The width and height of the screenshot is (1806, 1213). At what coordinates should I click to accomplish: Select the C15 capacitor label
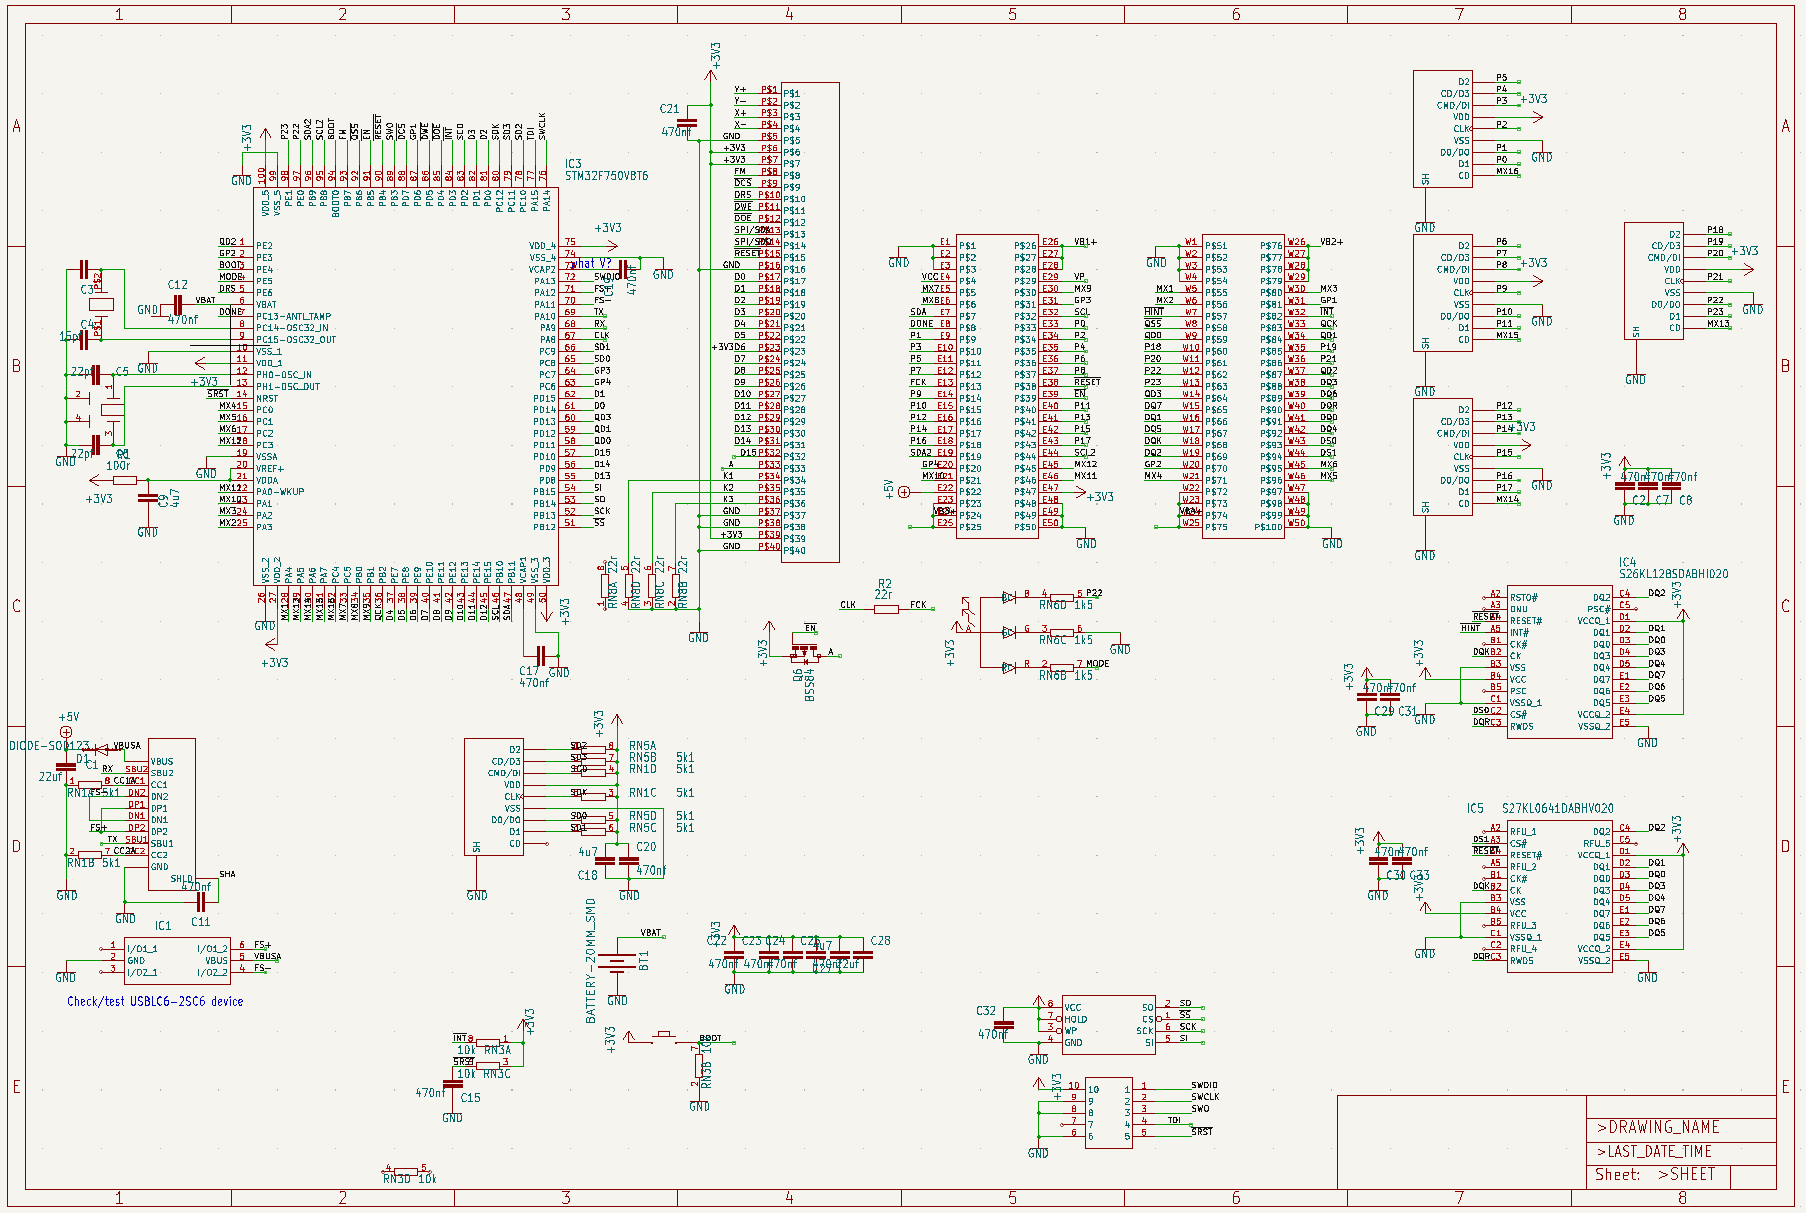[x=470, y=1098]
